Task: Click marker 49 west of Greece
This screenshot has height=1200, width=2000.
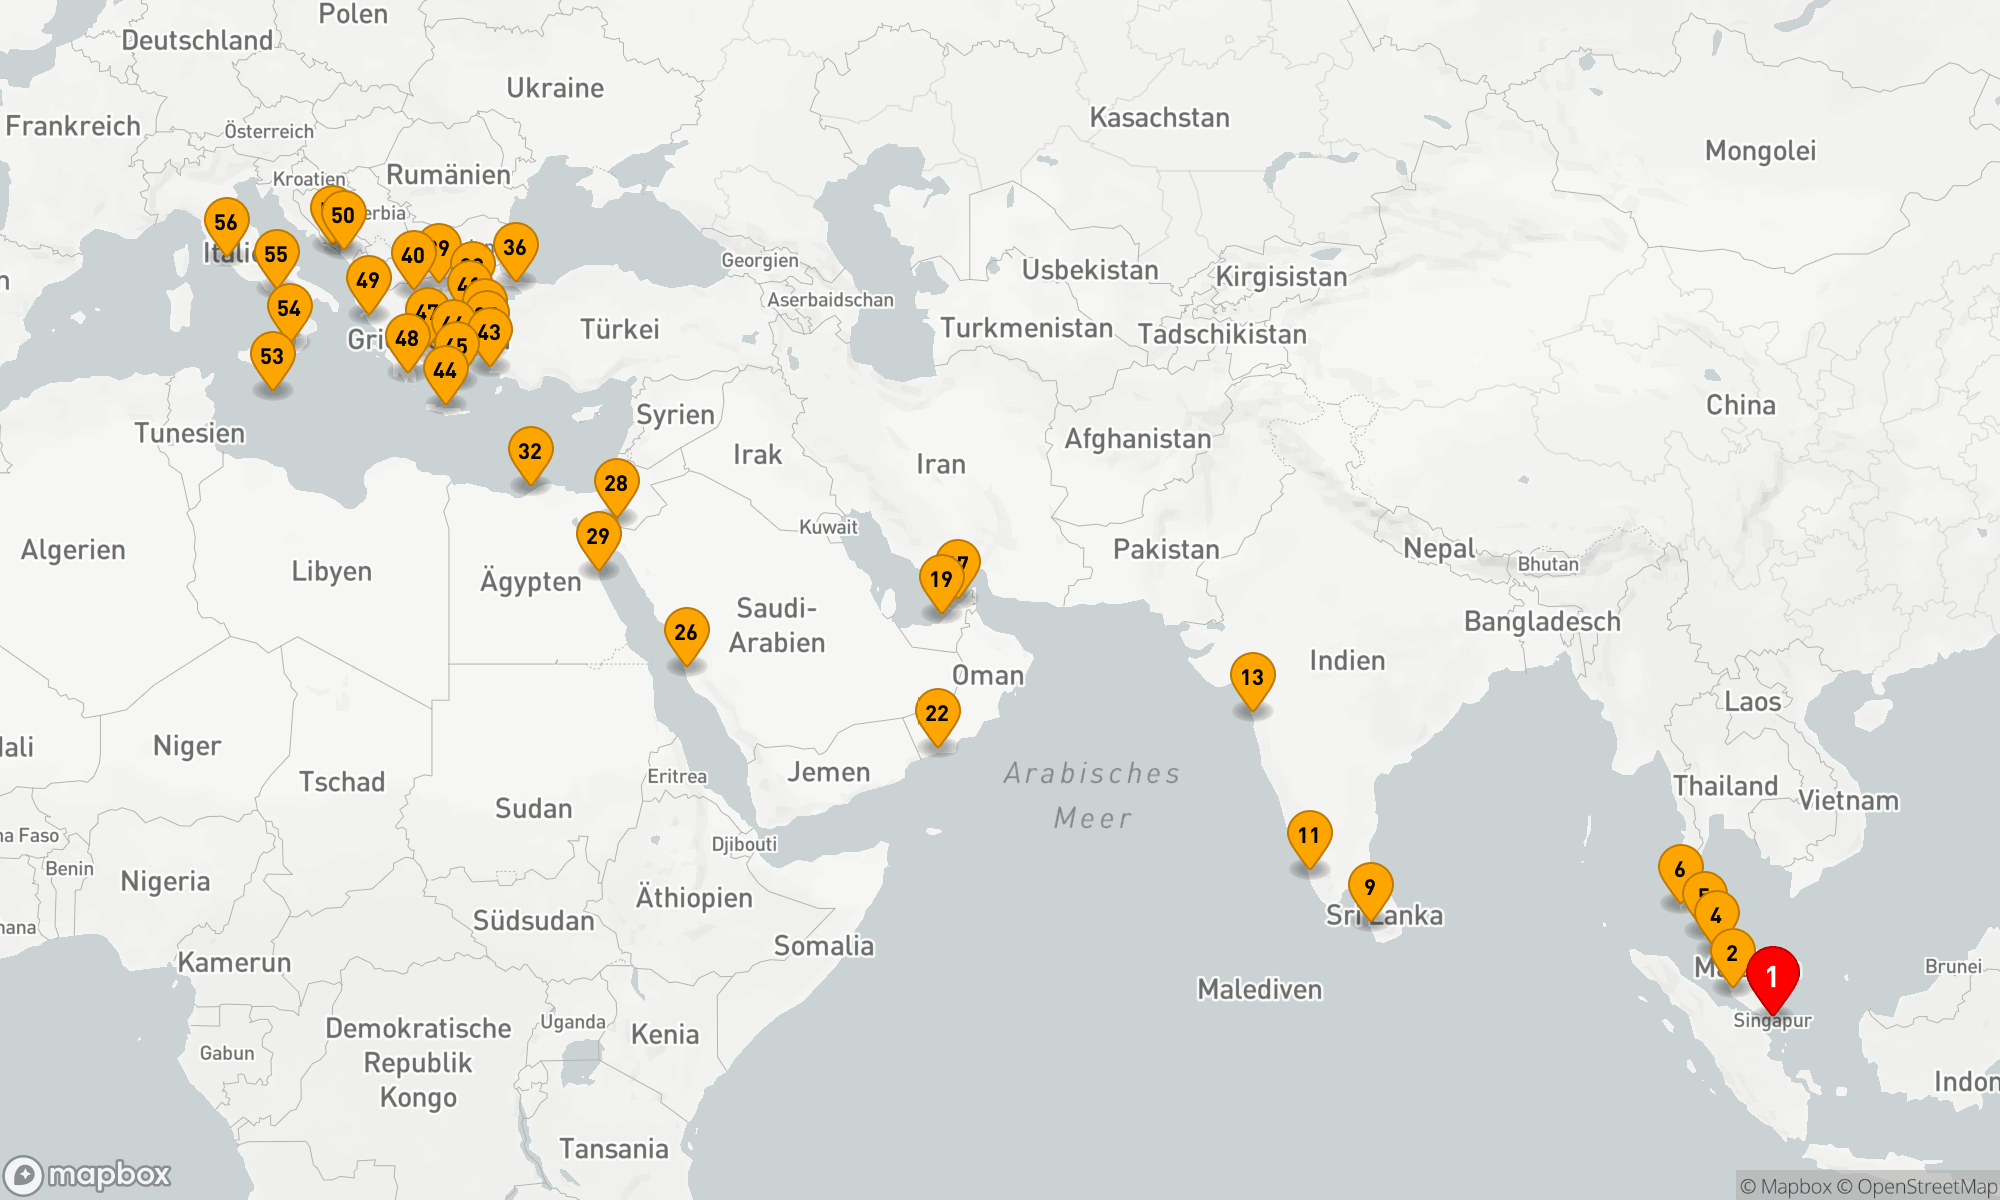Action: coord(368,281)
